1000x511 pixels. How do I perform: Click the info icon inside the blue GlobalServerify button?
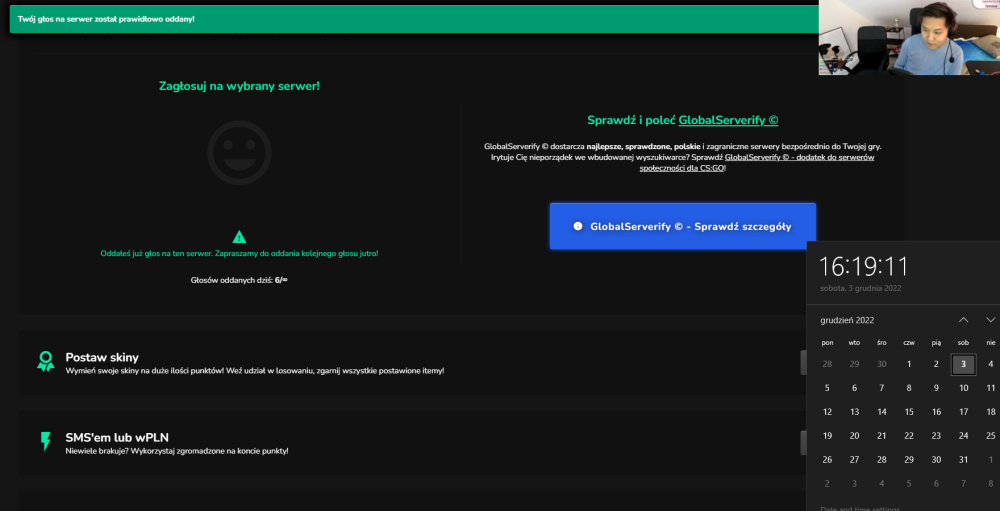tap(578, 226)
